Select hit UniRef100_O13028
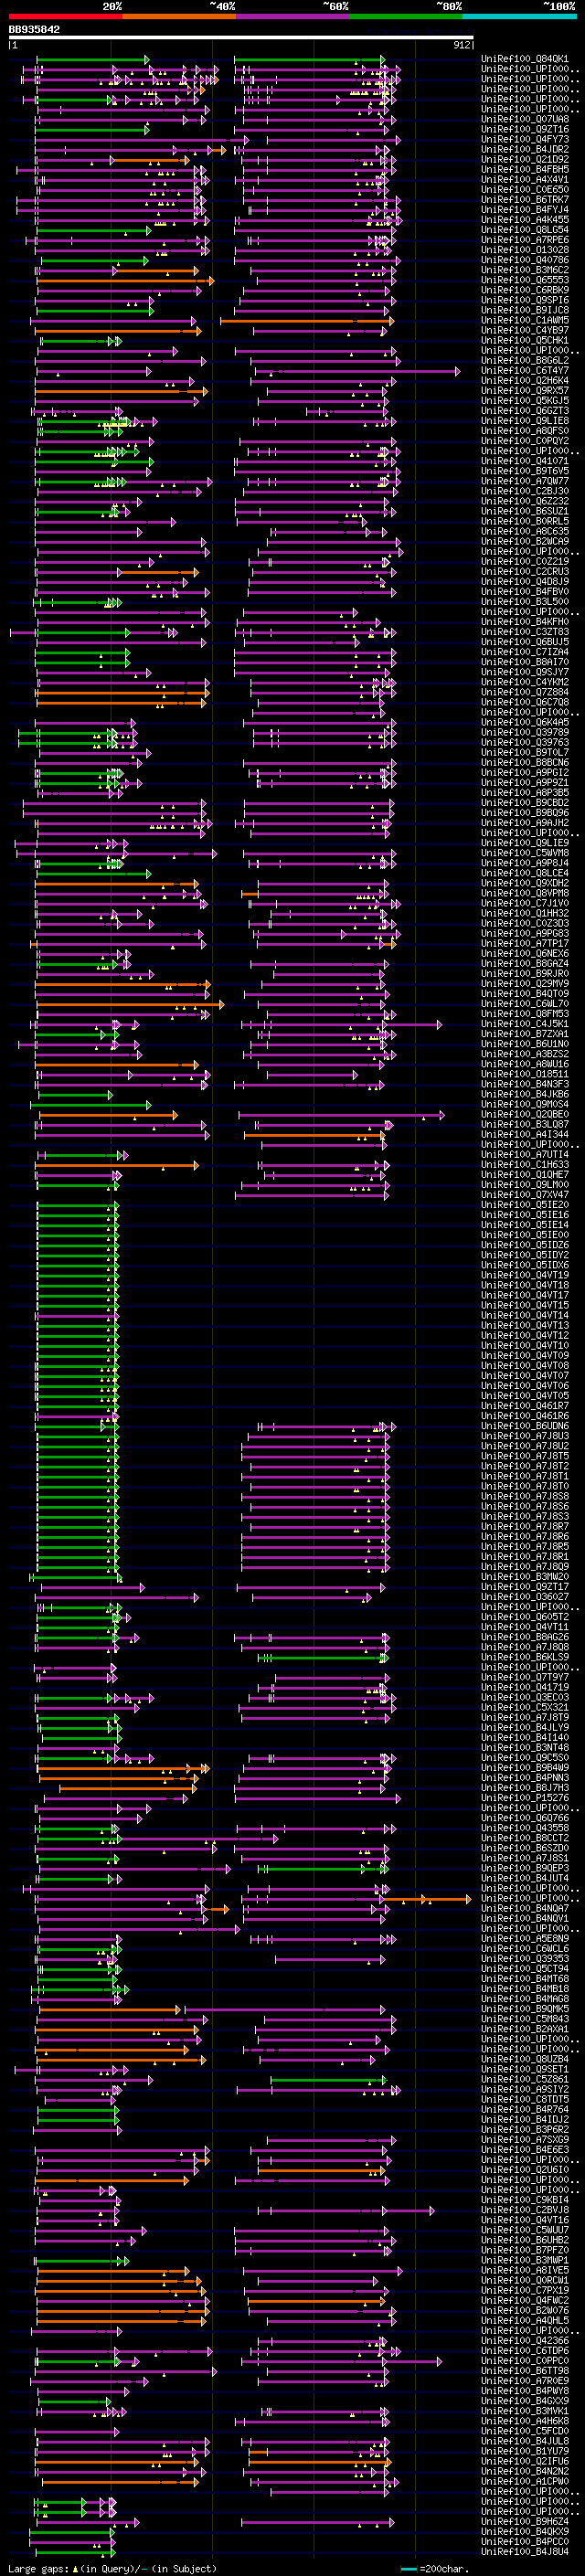Image resolution: width=585 pixels, height=2576 pixels. (x=525, y=250)
